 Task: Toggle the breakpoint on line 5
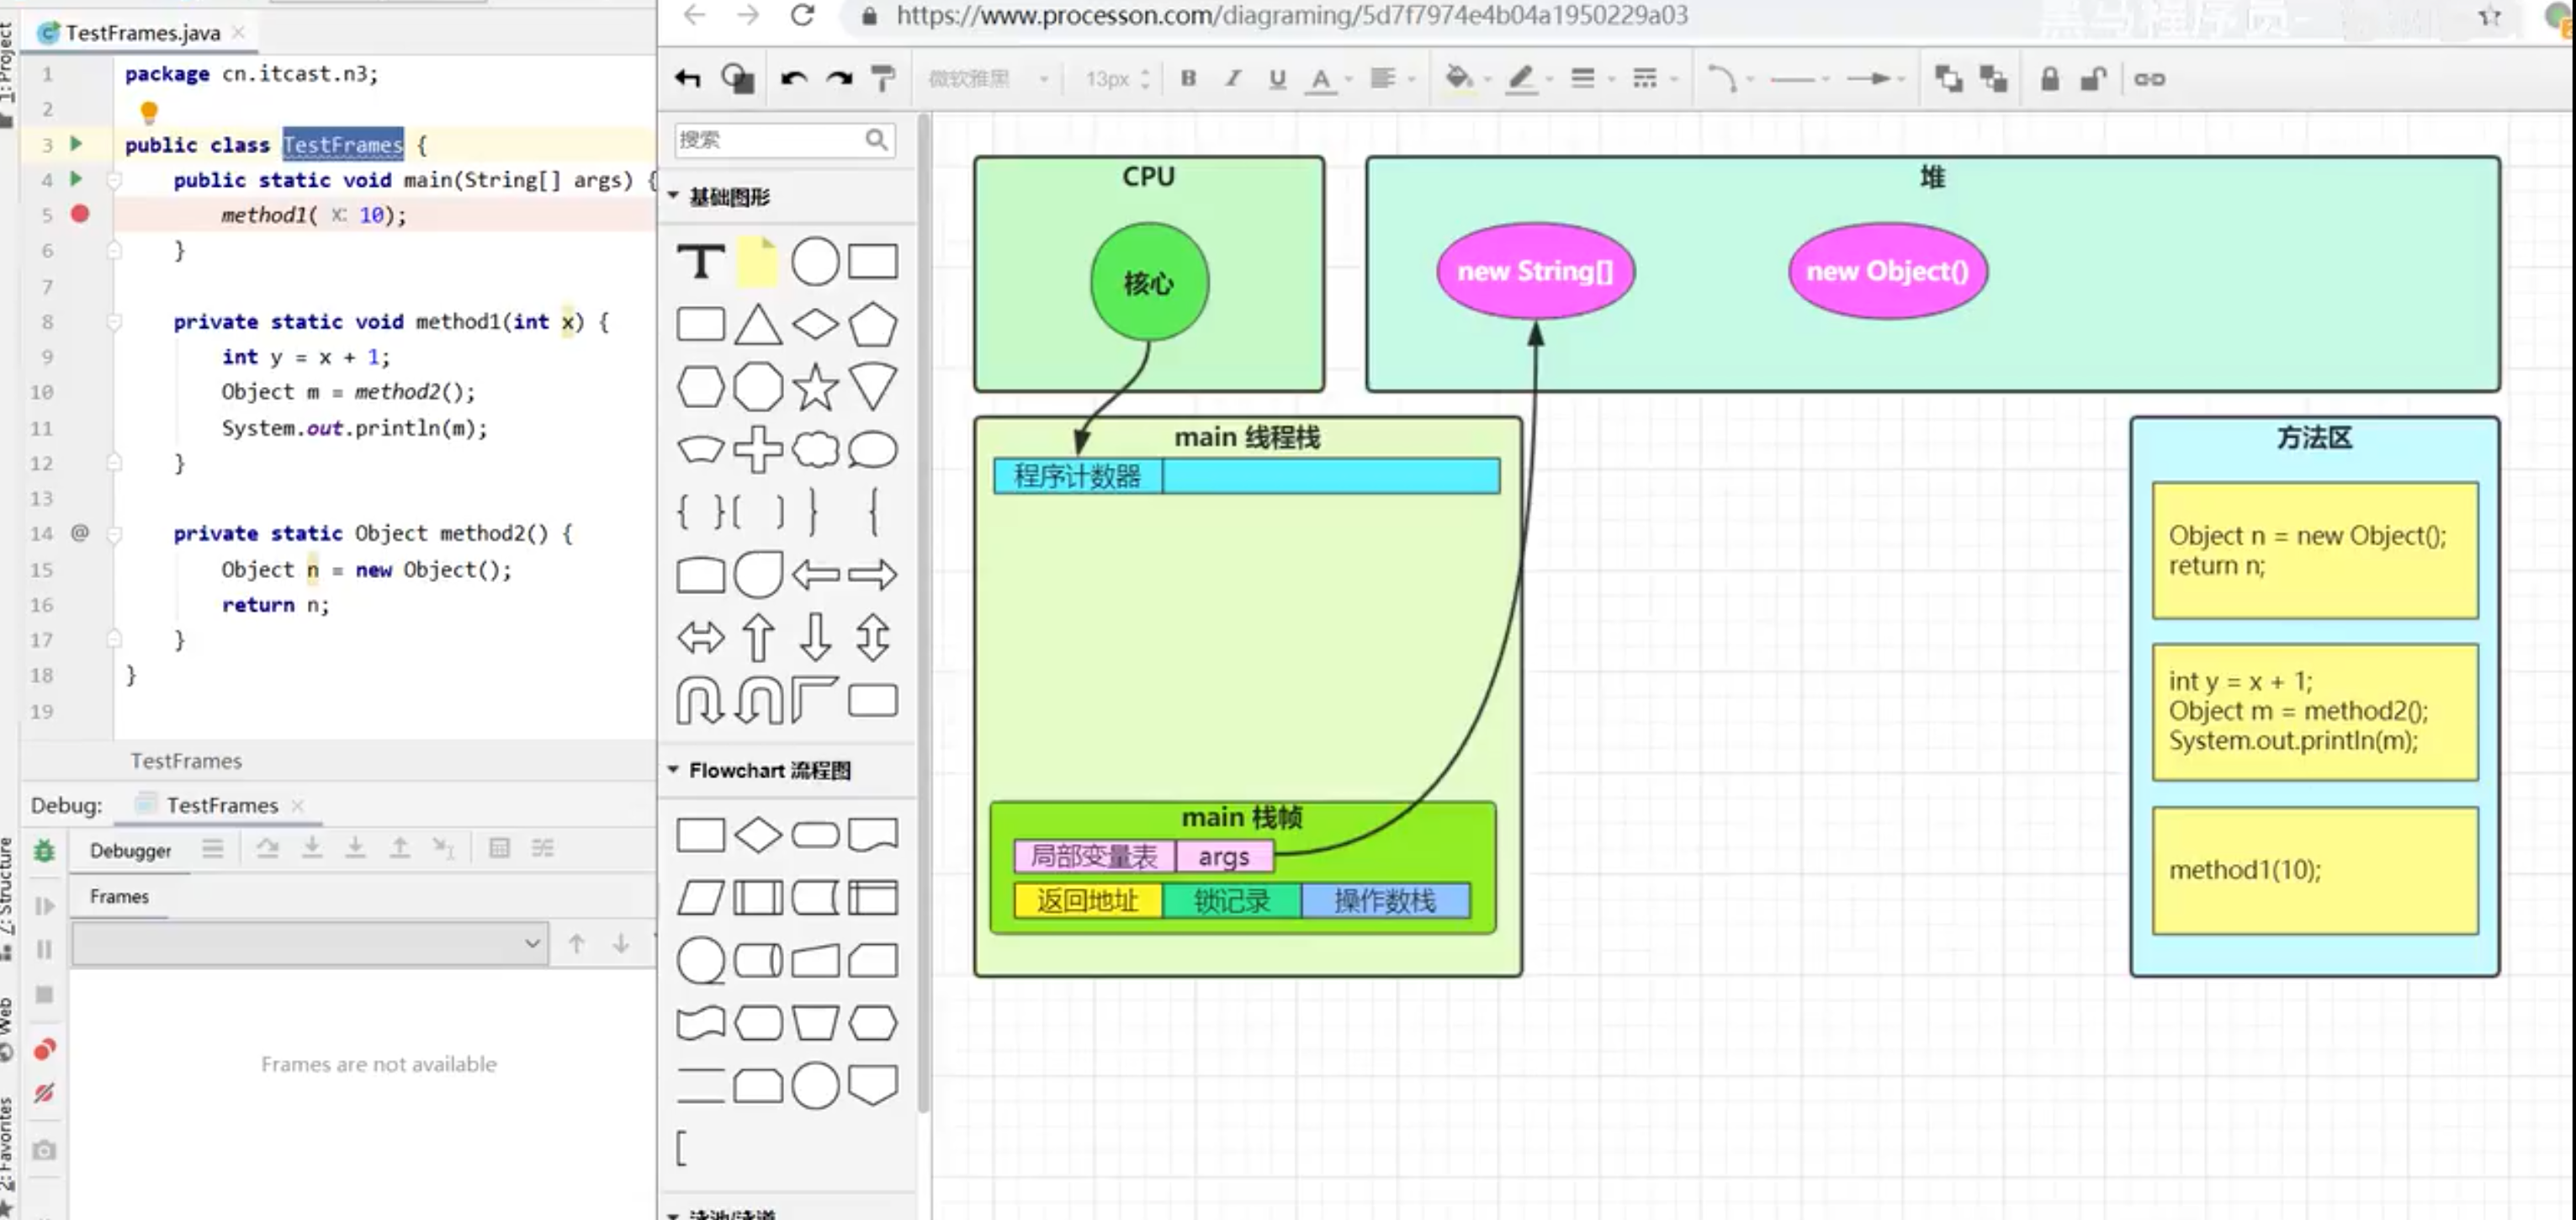(80, 214)
